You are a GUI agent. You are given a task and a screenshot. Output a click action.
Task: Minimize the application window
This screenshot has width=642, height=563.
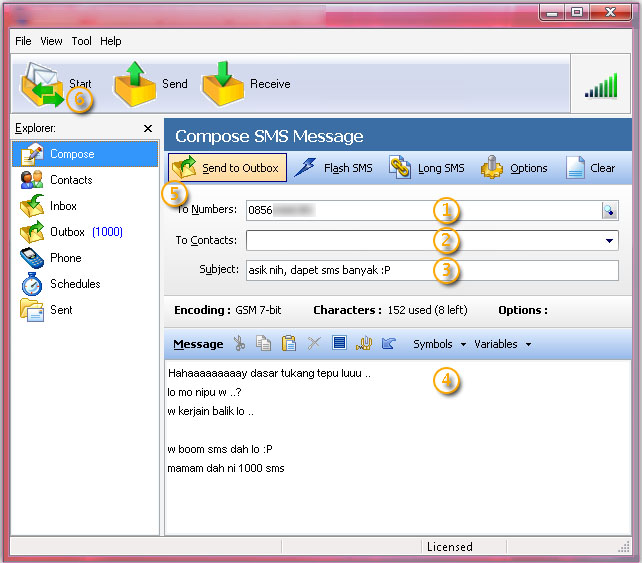coord(552,13)
